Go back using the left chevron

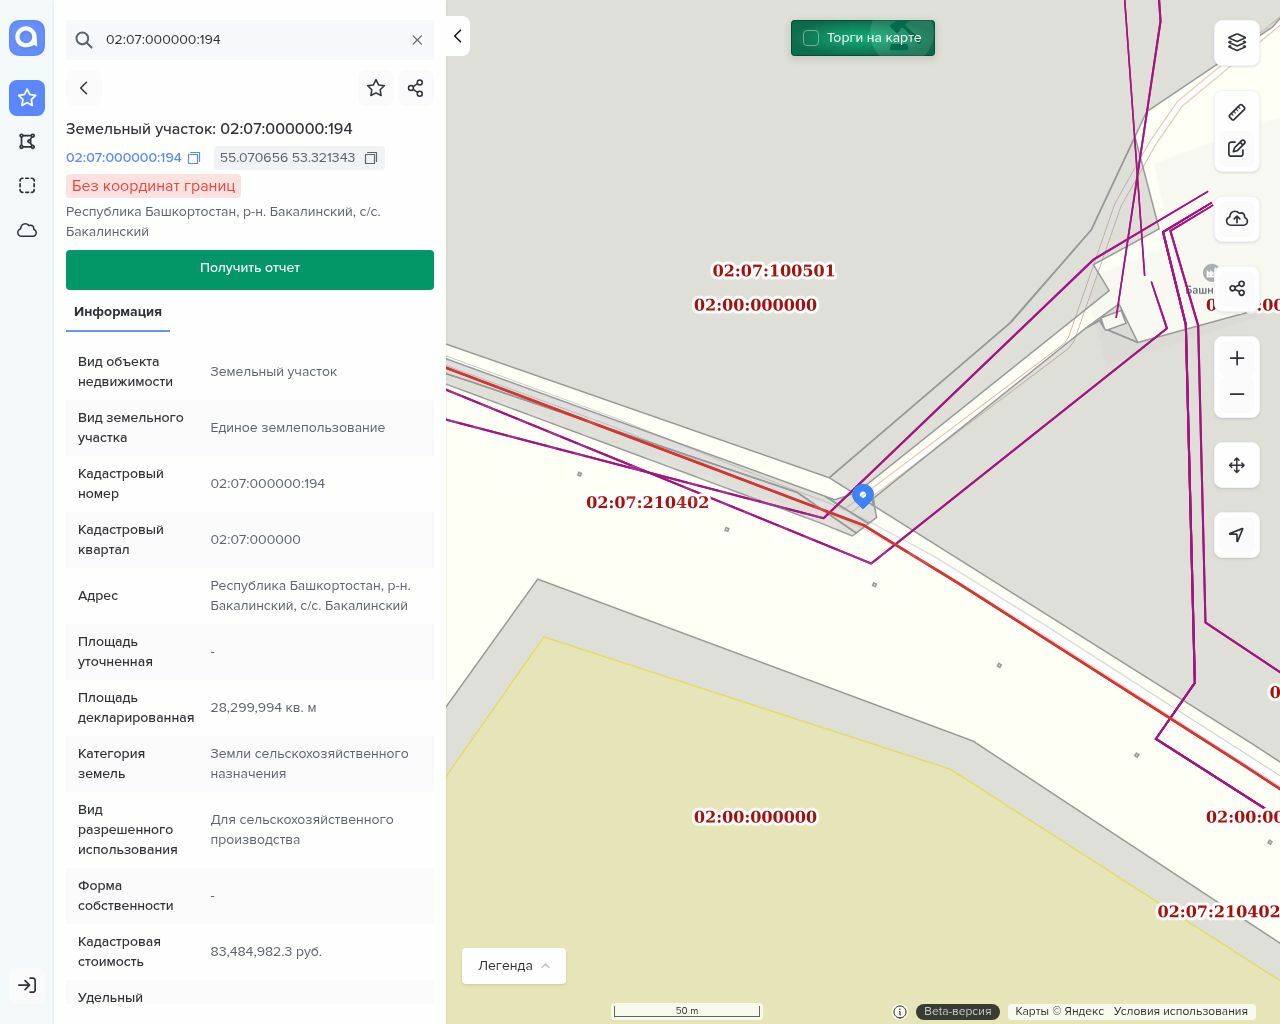[x=84, y=88]
